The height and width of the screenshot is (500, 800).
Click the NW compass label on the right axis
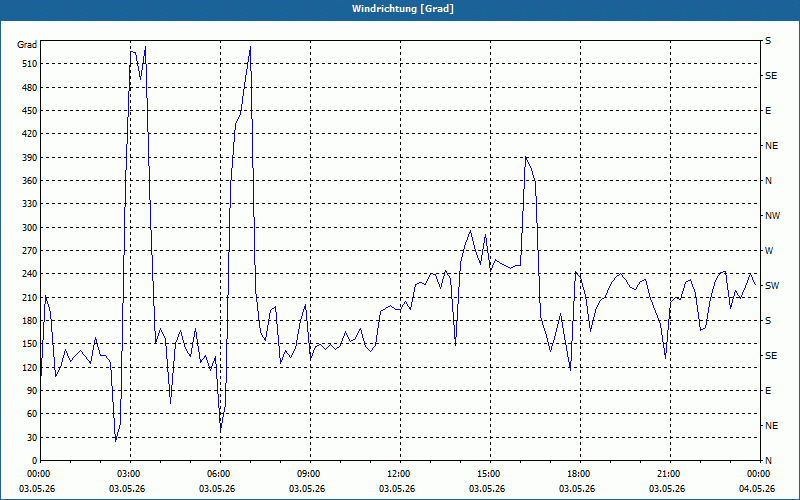pos(772,216)
